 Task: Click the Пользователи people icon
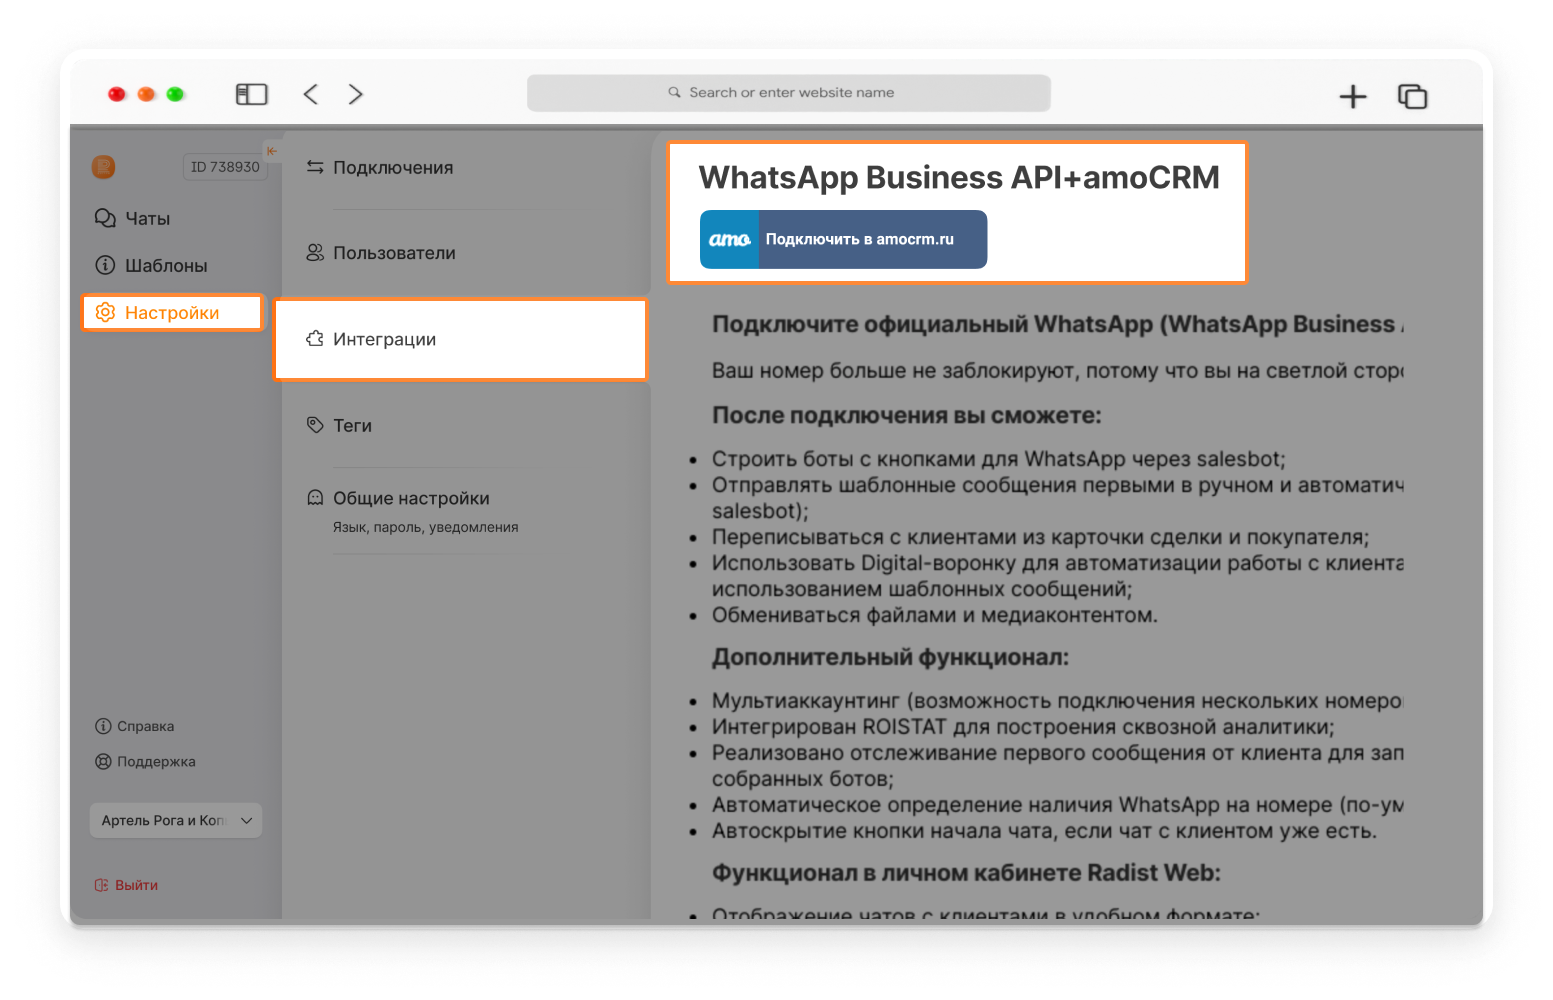tap(315, 253)
